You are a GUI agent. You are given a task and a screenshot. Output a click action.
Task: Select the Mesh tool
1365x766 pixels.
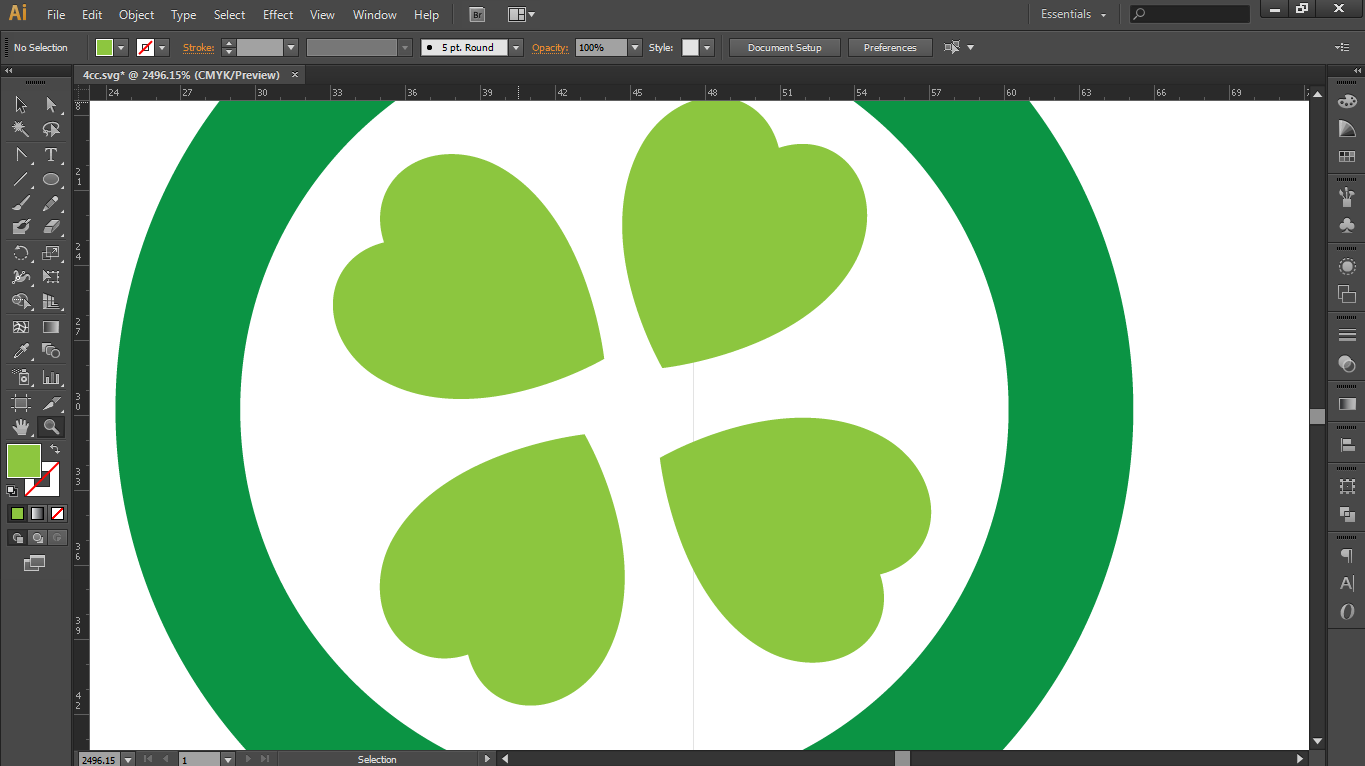[x=21, y=327]
